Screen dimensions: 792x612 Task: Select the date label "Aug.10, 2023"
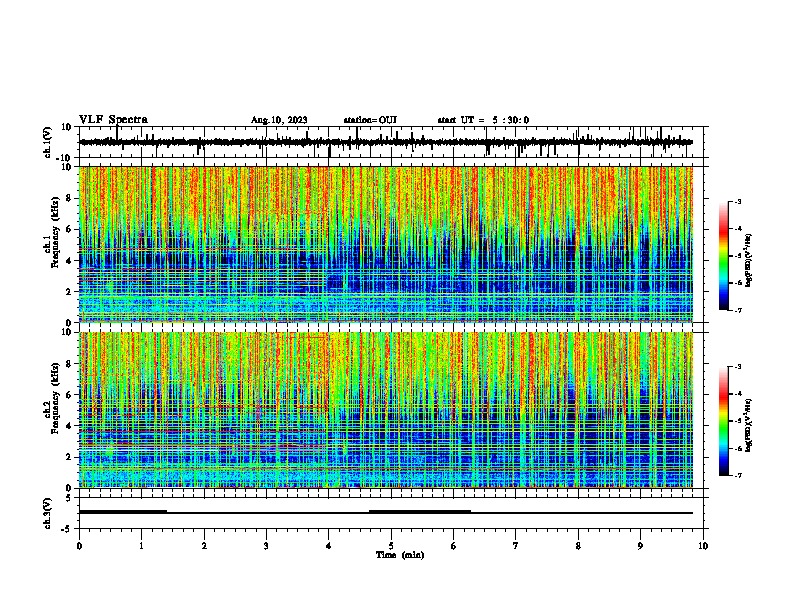(x=279, y=120)
